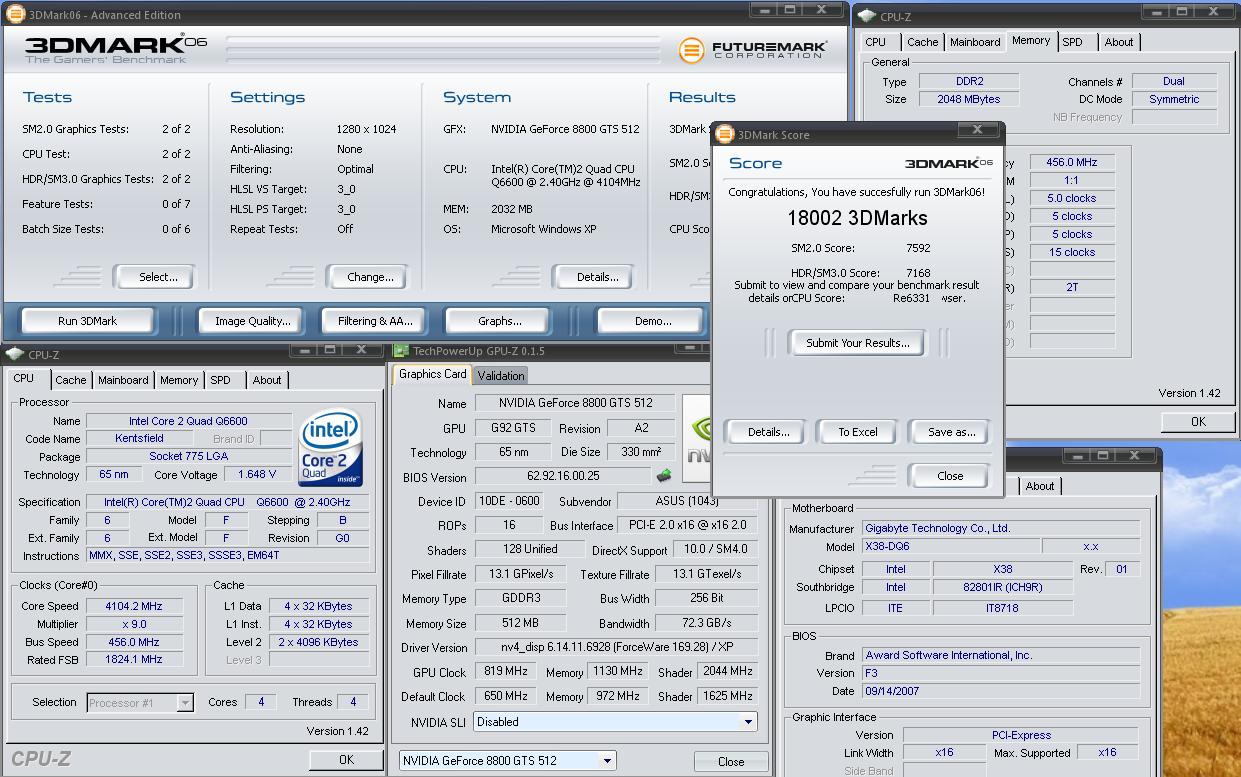Open the Mainboard tab in bottom-left CPU-Z
1241x777 pixels.
point(123,380)
